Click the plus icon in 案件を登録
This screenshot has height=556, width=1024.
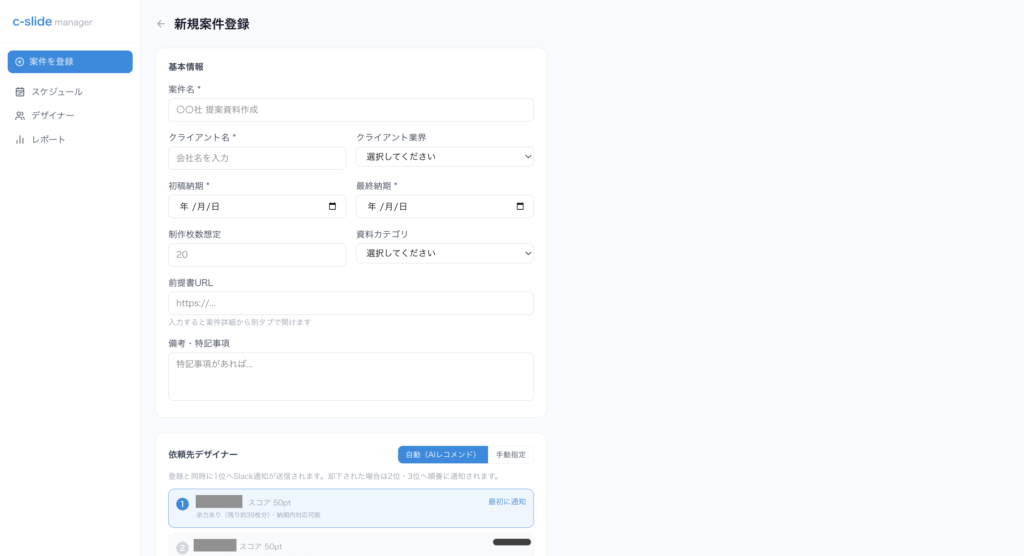pyautogui.click(x=20, y=62)
